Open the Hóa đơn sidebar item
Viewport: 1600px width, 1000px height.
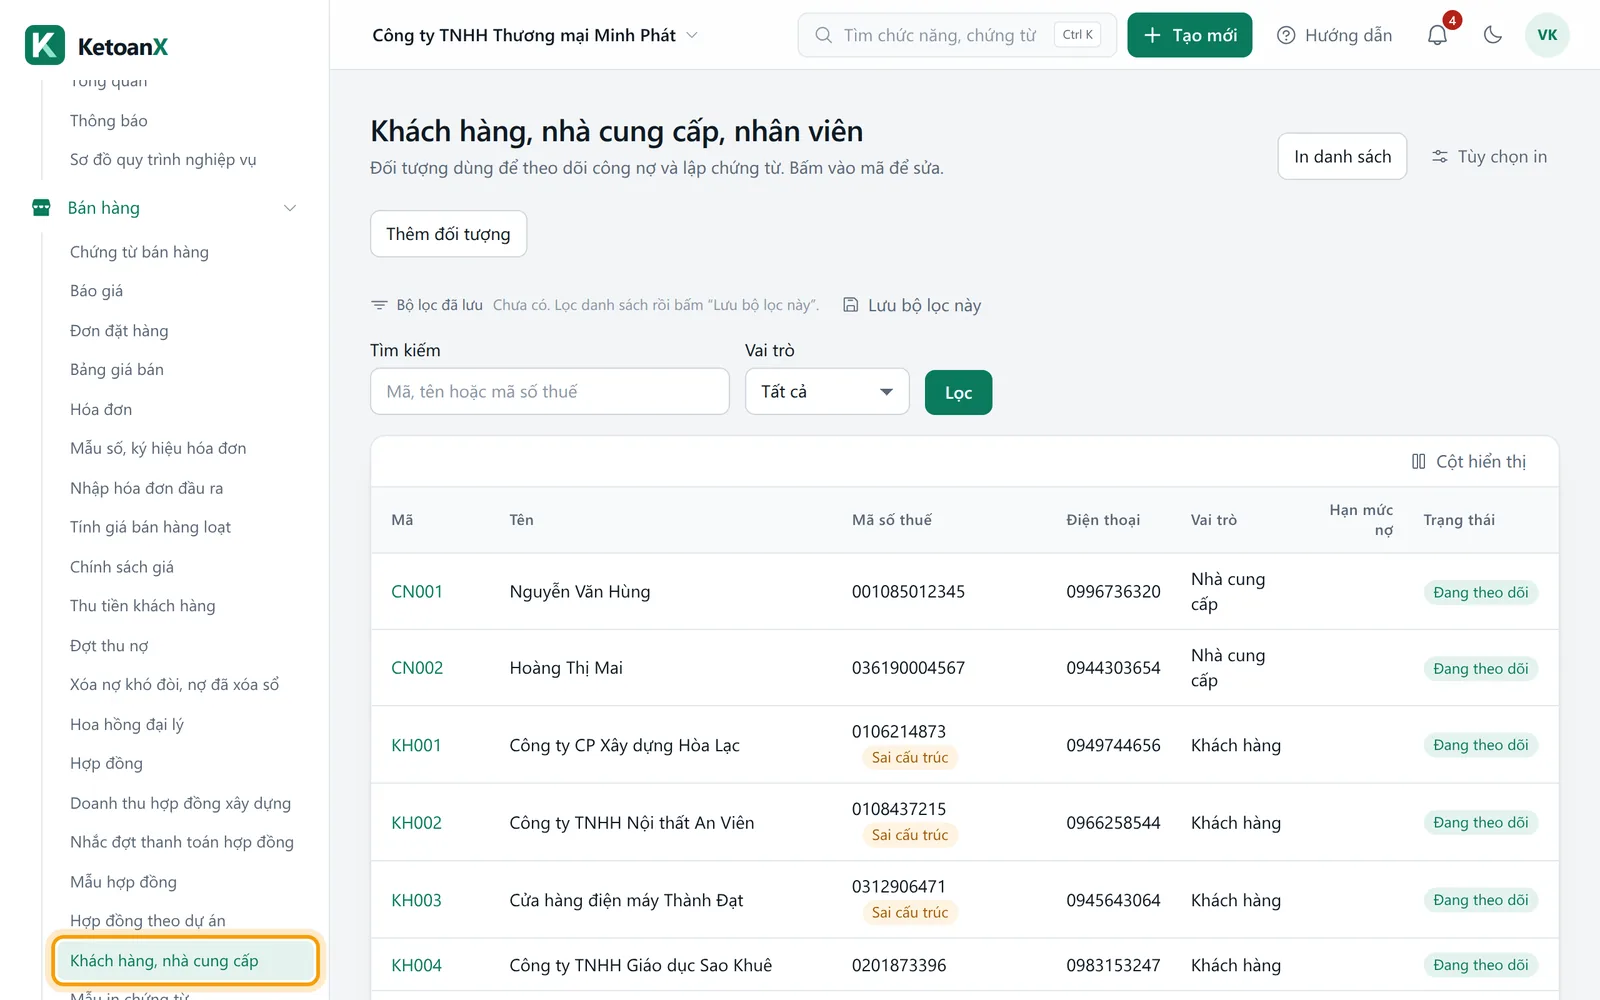click(x=101, y=409)
